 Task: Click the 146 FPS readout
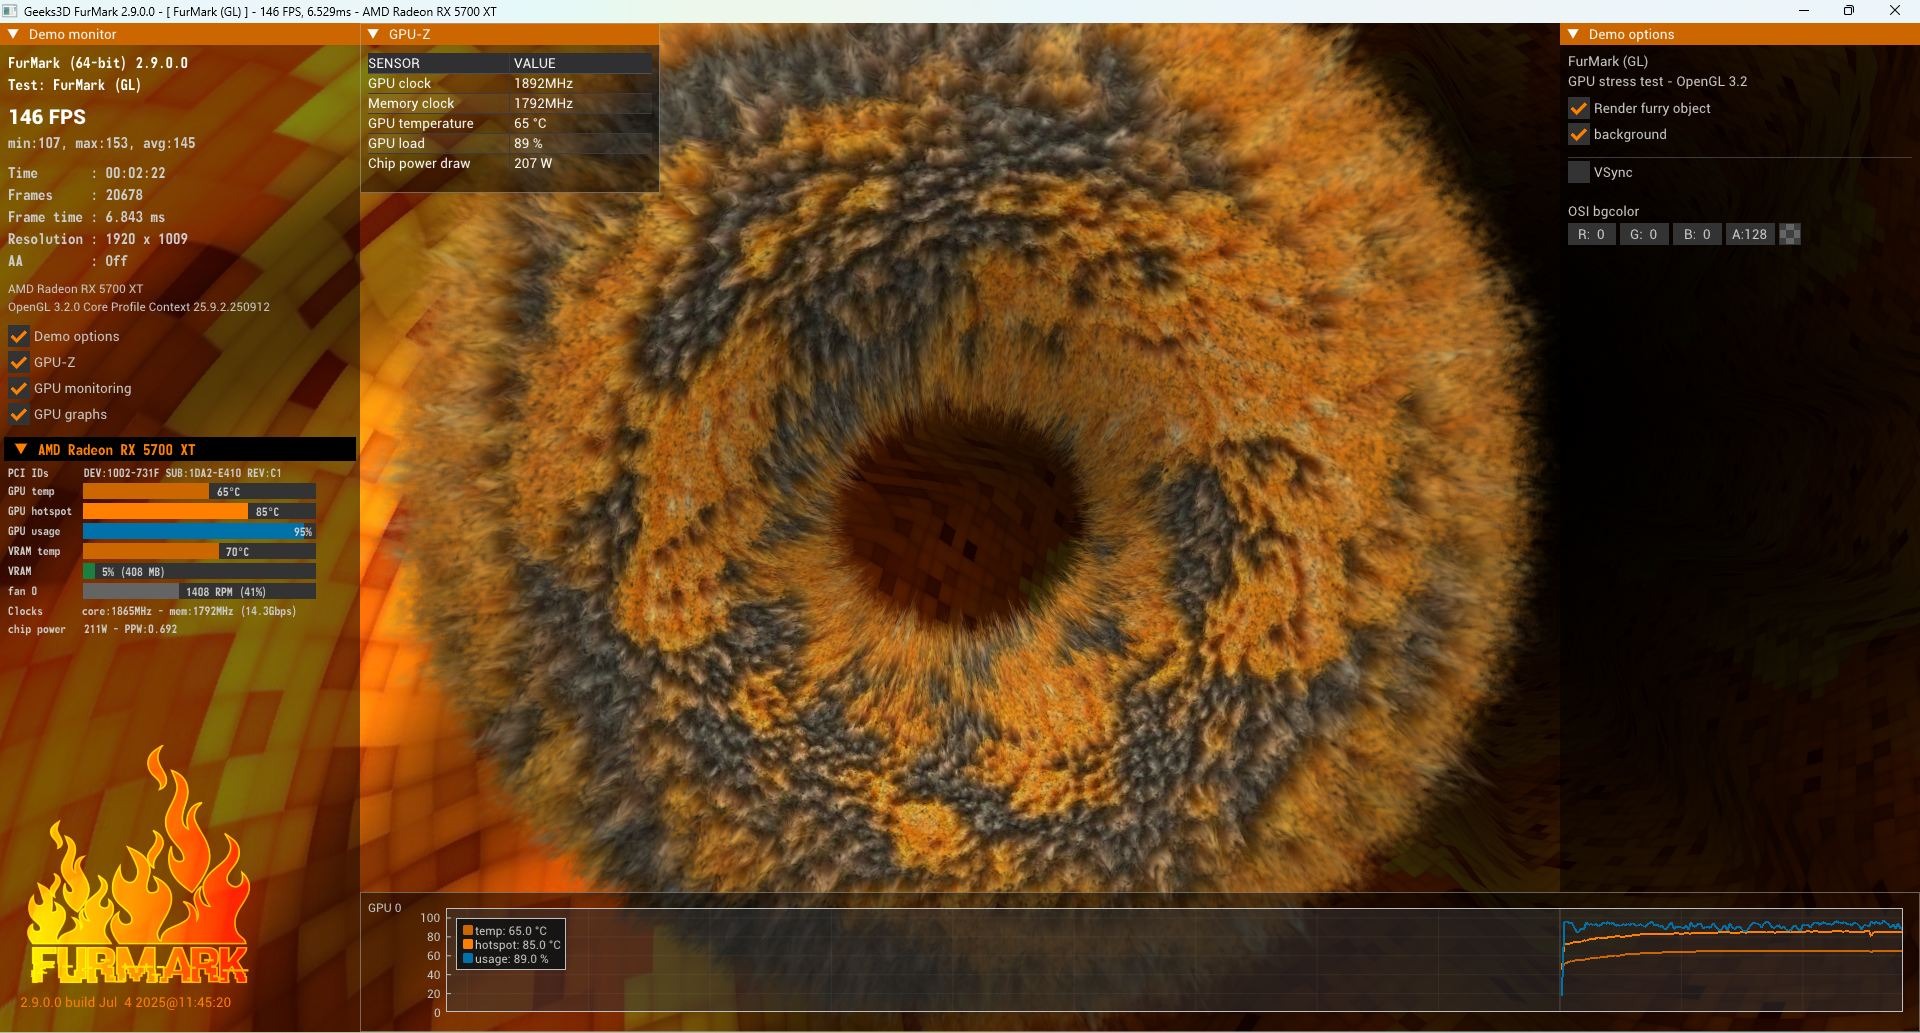47,116
